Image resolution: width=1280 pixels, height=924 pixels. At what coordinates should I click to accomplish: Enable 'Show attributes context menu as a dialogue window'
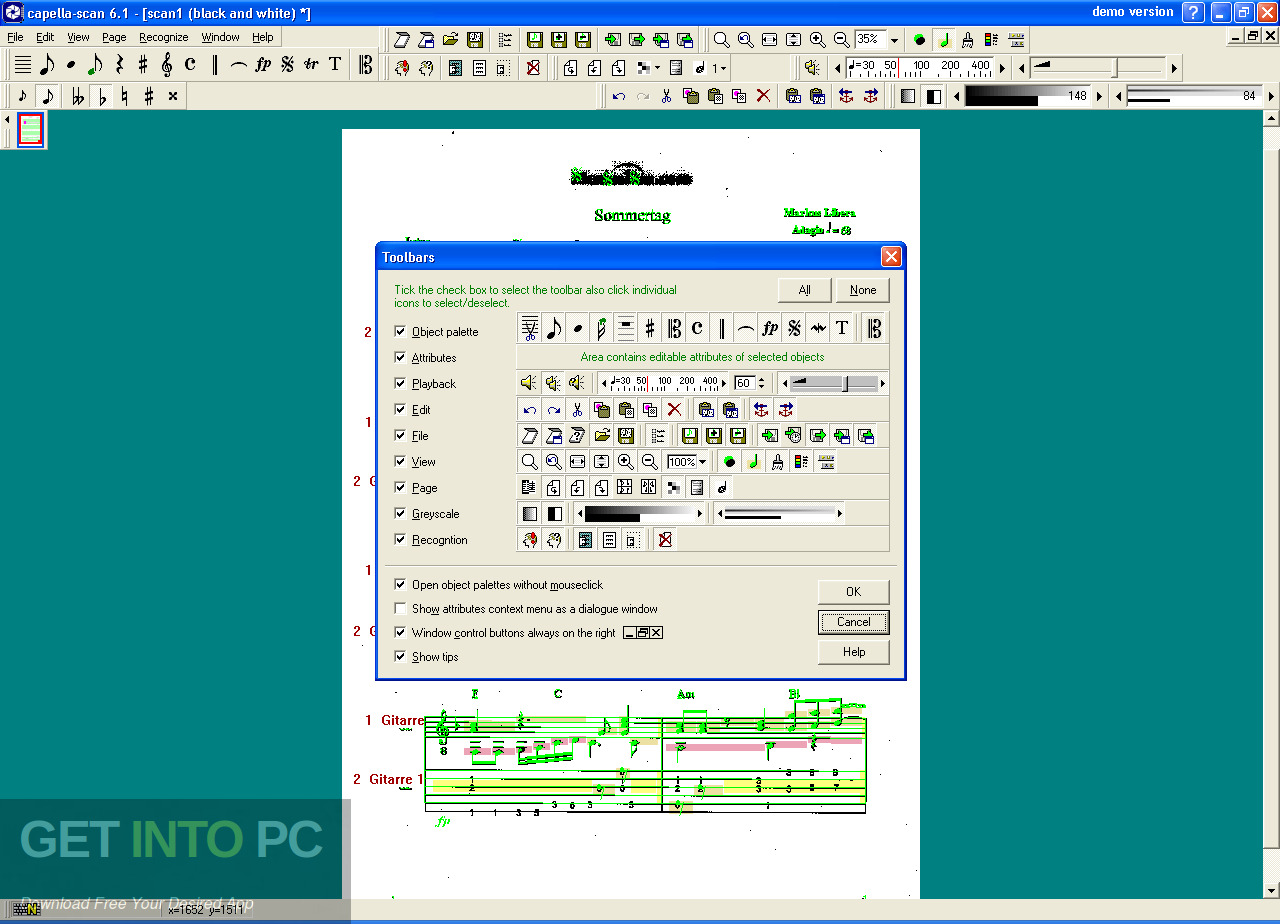tap(401, 608)
